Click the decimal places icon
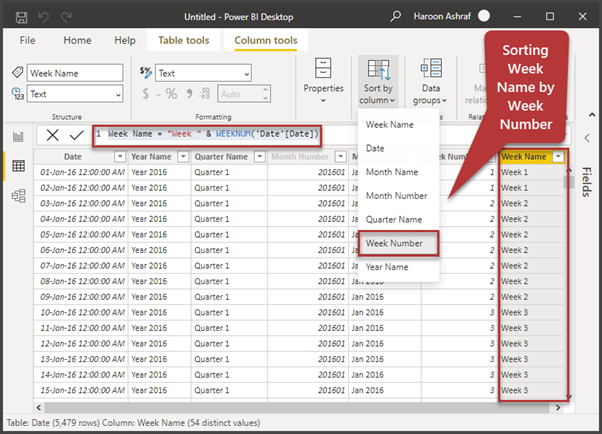The height and width of the screenshot is (434, 602). coord(204,93)
